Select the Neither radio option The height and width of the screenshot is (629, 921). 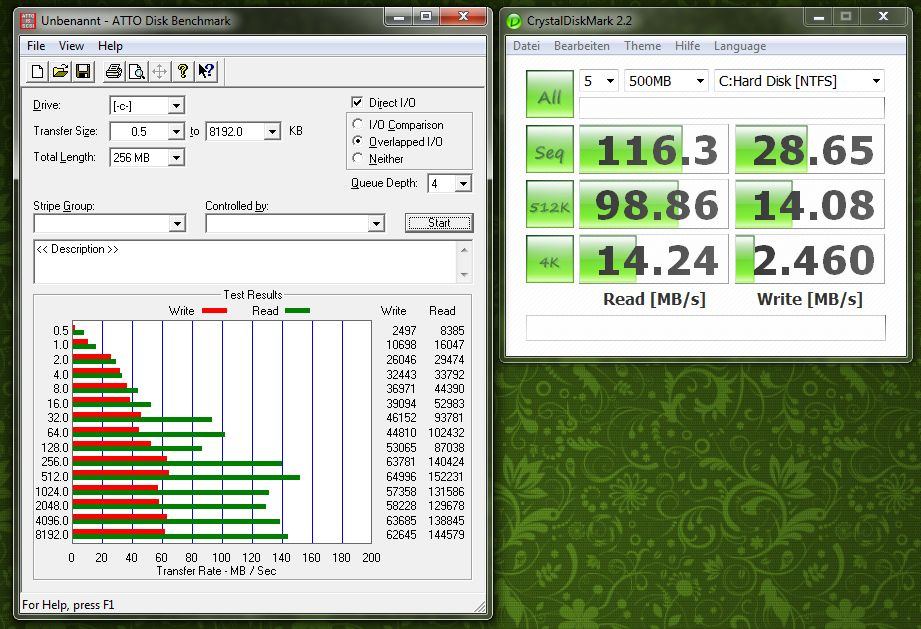[357, 158]
